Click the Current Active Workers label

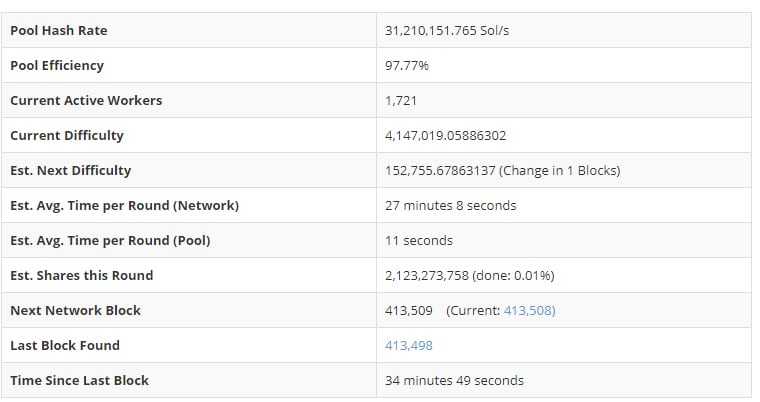click(x=86, y=100)
